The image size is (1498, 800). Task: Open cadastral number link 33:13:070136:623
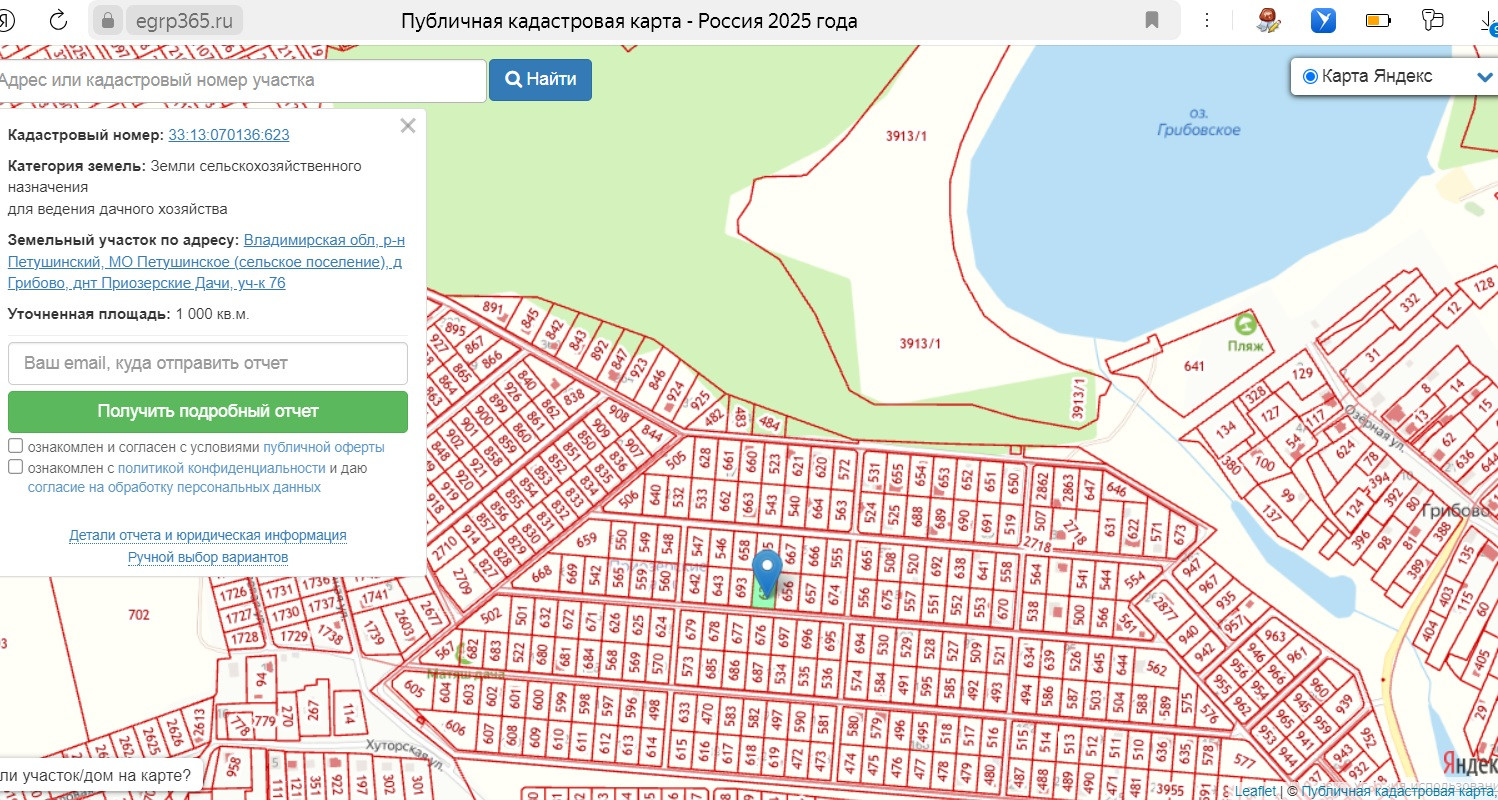click(229, 135)
